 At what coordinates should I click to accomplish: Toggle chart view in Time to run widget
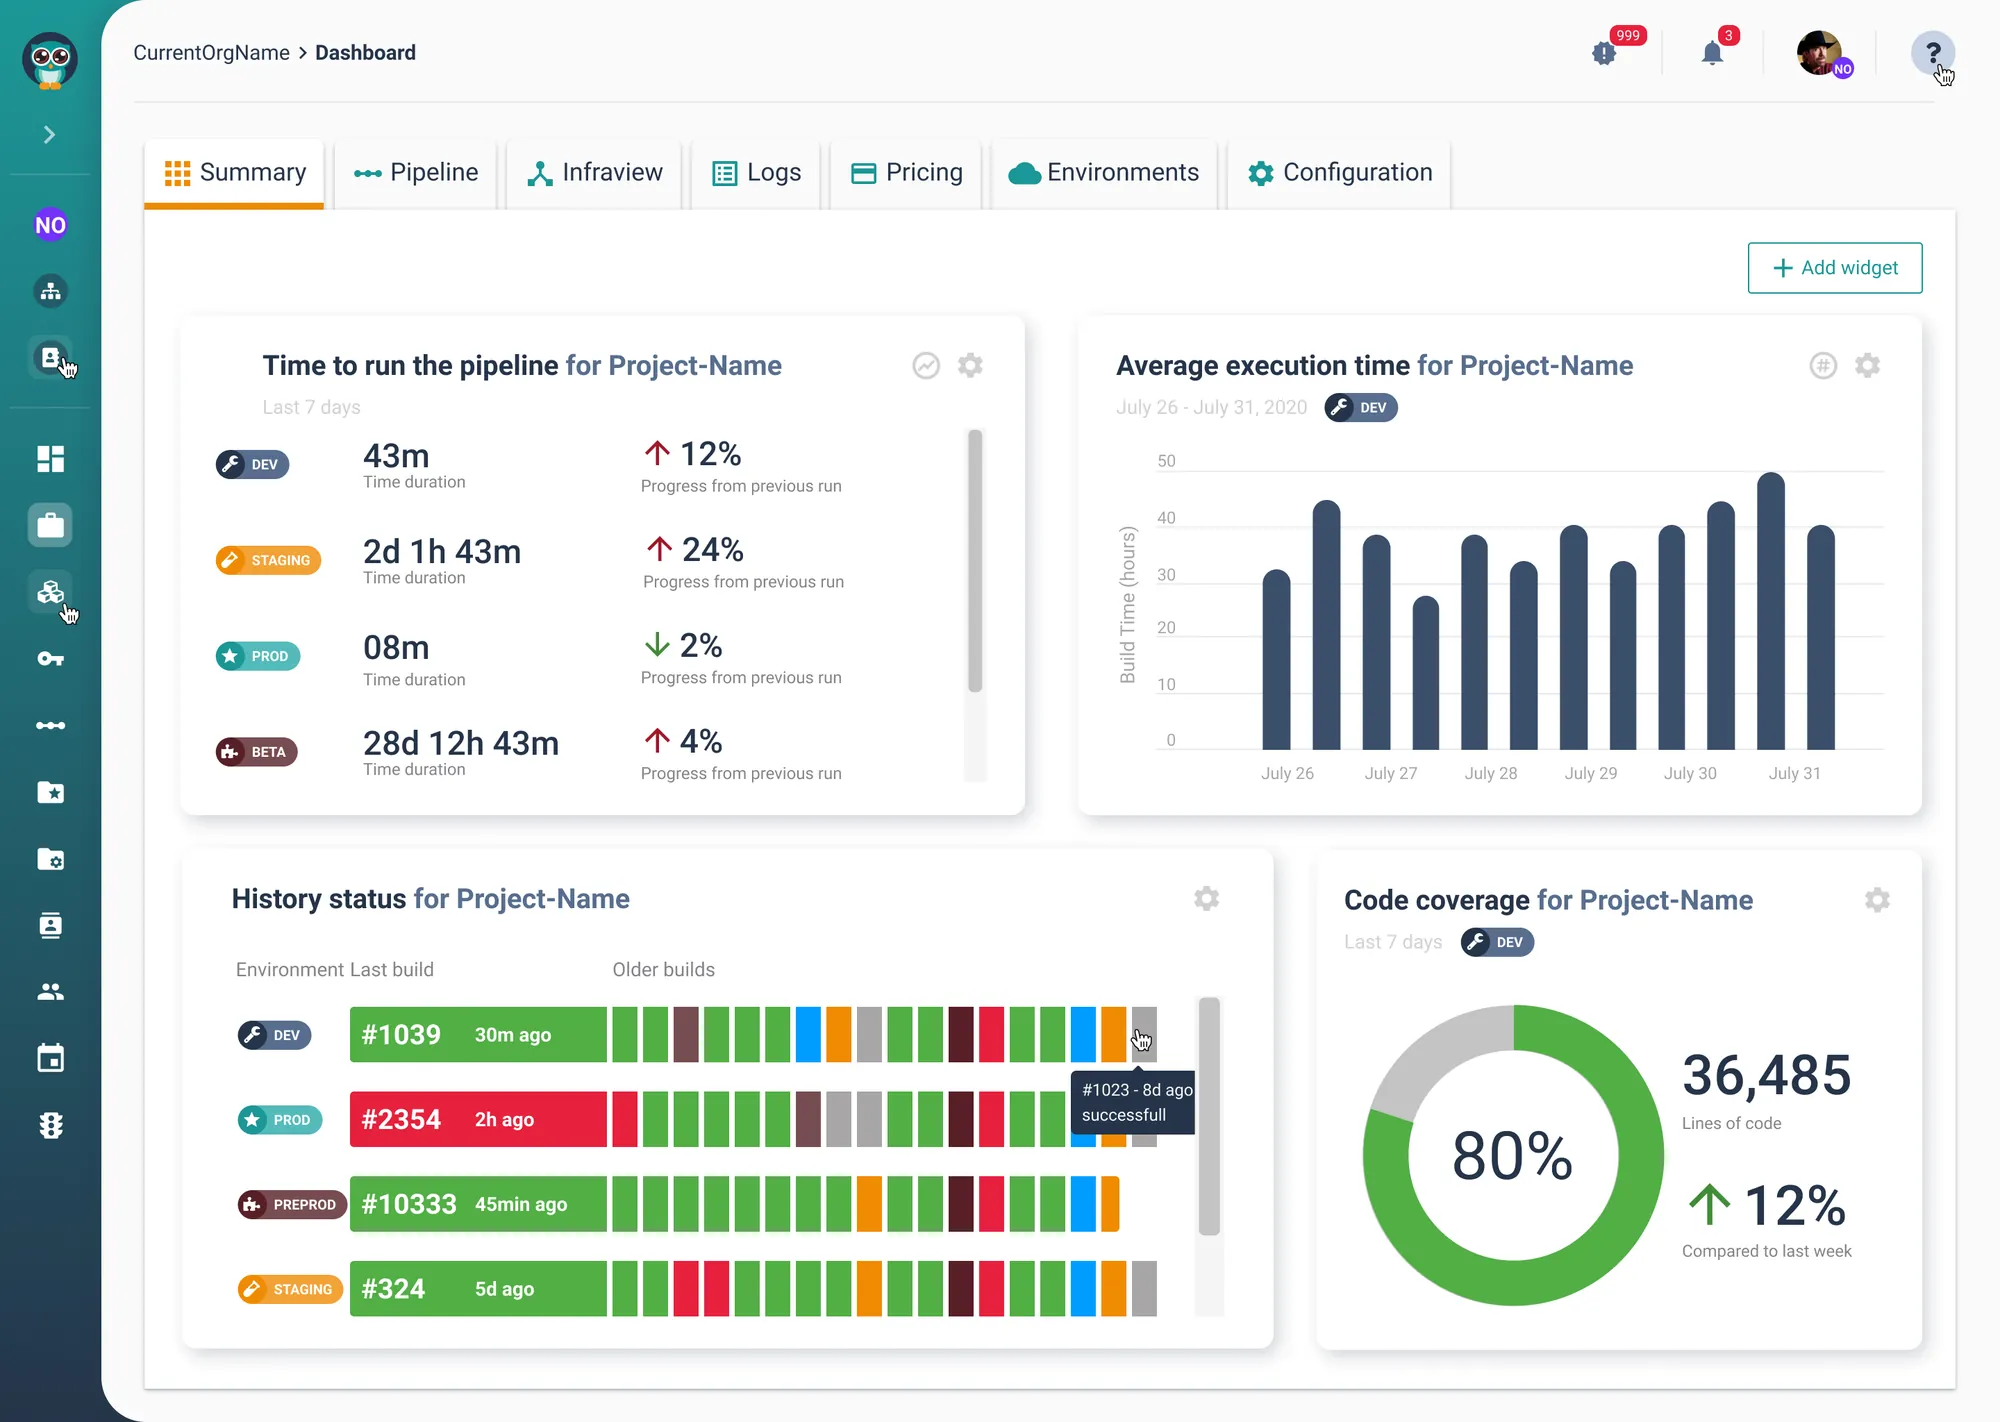pos(926,366)
